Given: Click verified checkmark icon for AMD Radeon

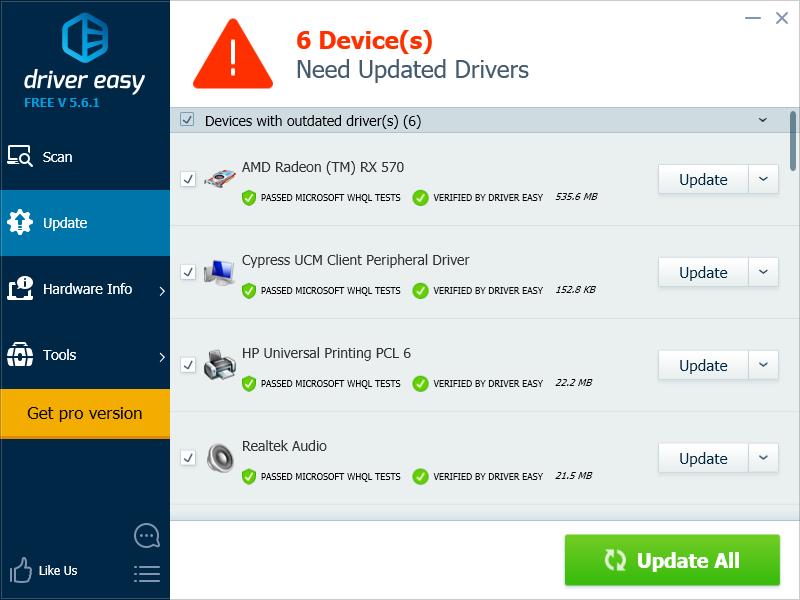Looking at the screenshot, I should 420,197.
